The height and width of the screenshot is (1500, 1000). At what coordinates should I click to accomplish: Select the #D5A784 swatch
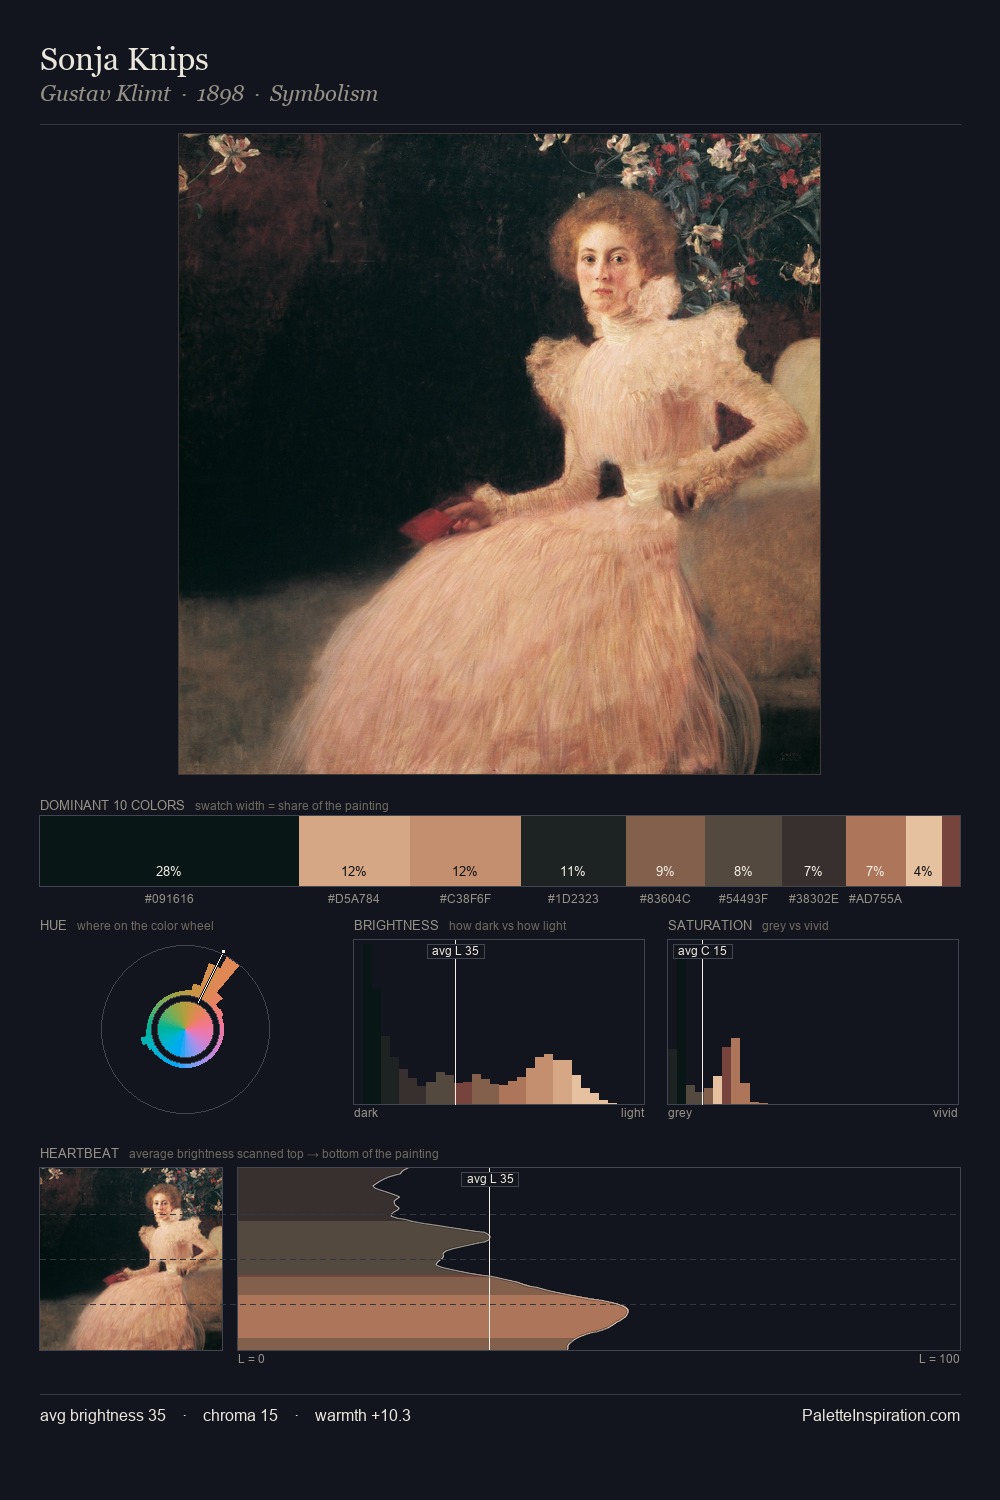tap(354, 851)
